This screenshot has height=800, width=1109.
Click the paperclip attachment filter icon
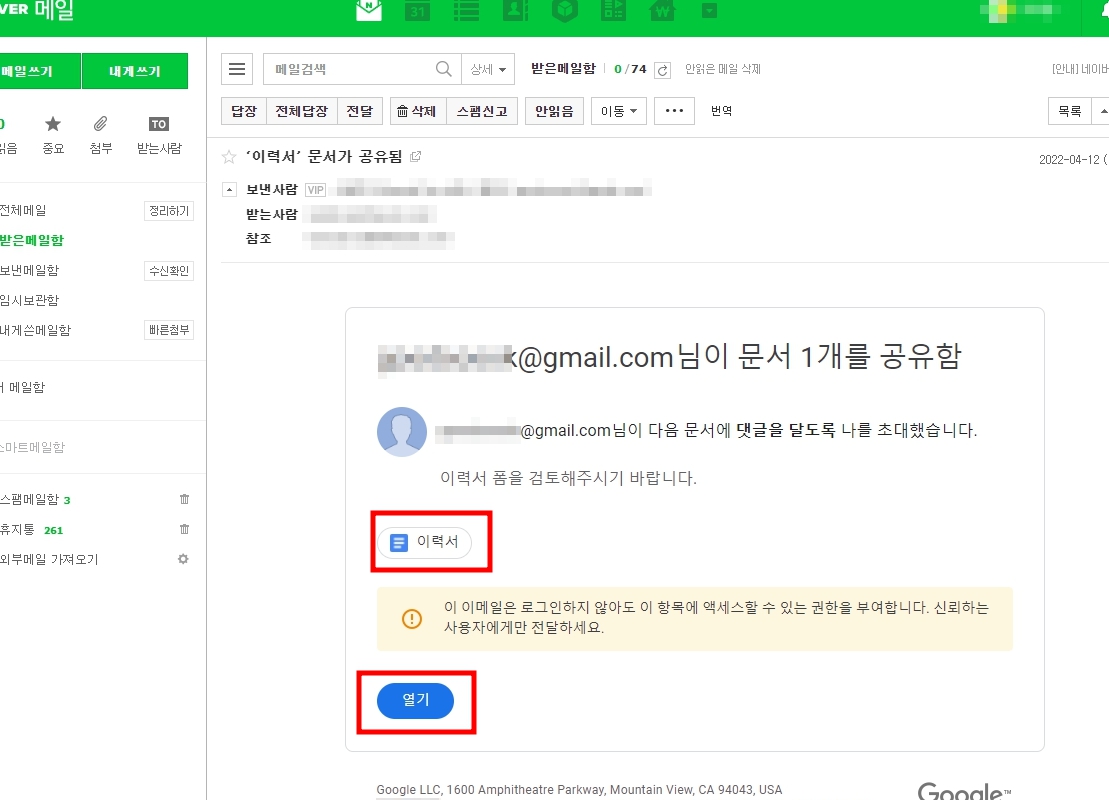tap(100, 124)
